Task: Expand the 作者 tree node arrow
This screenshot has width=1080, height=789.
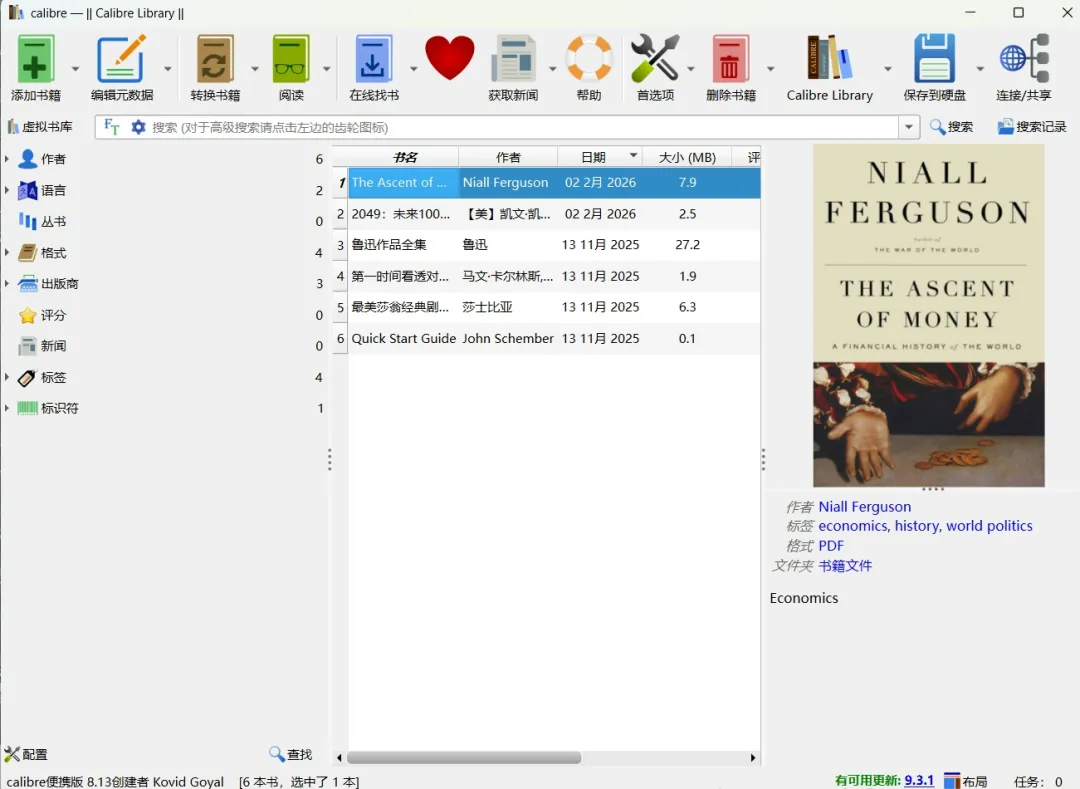Action: click(x=7, y=159)
